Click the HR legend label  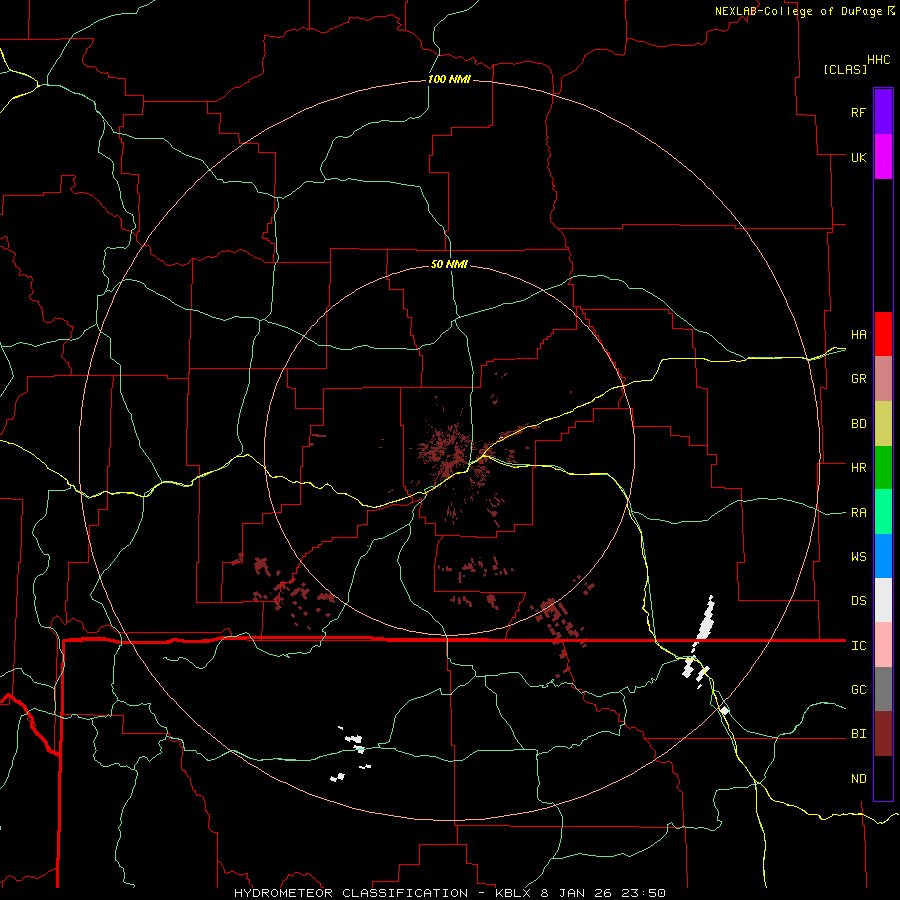[x=858, y=468]
